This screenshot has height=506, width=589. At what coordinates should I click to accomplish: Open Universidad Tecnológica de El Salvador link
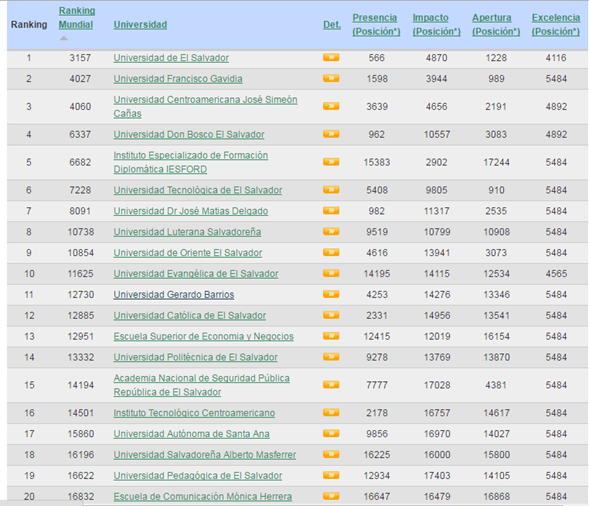coord(198,190)
